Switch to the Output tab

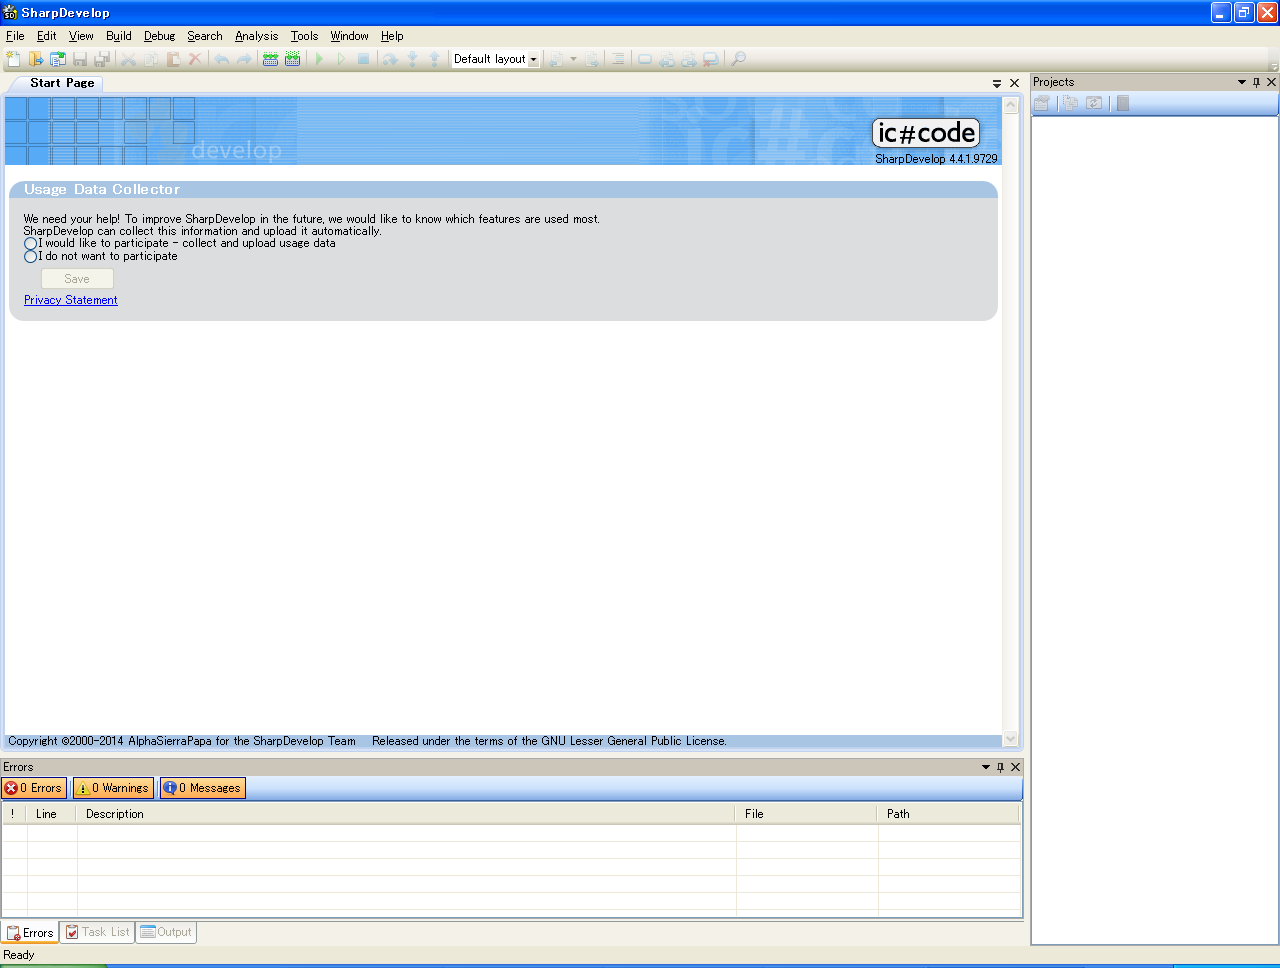(166, 932)
